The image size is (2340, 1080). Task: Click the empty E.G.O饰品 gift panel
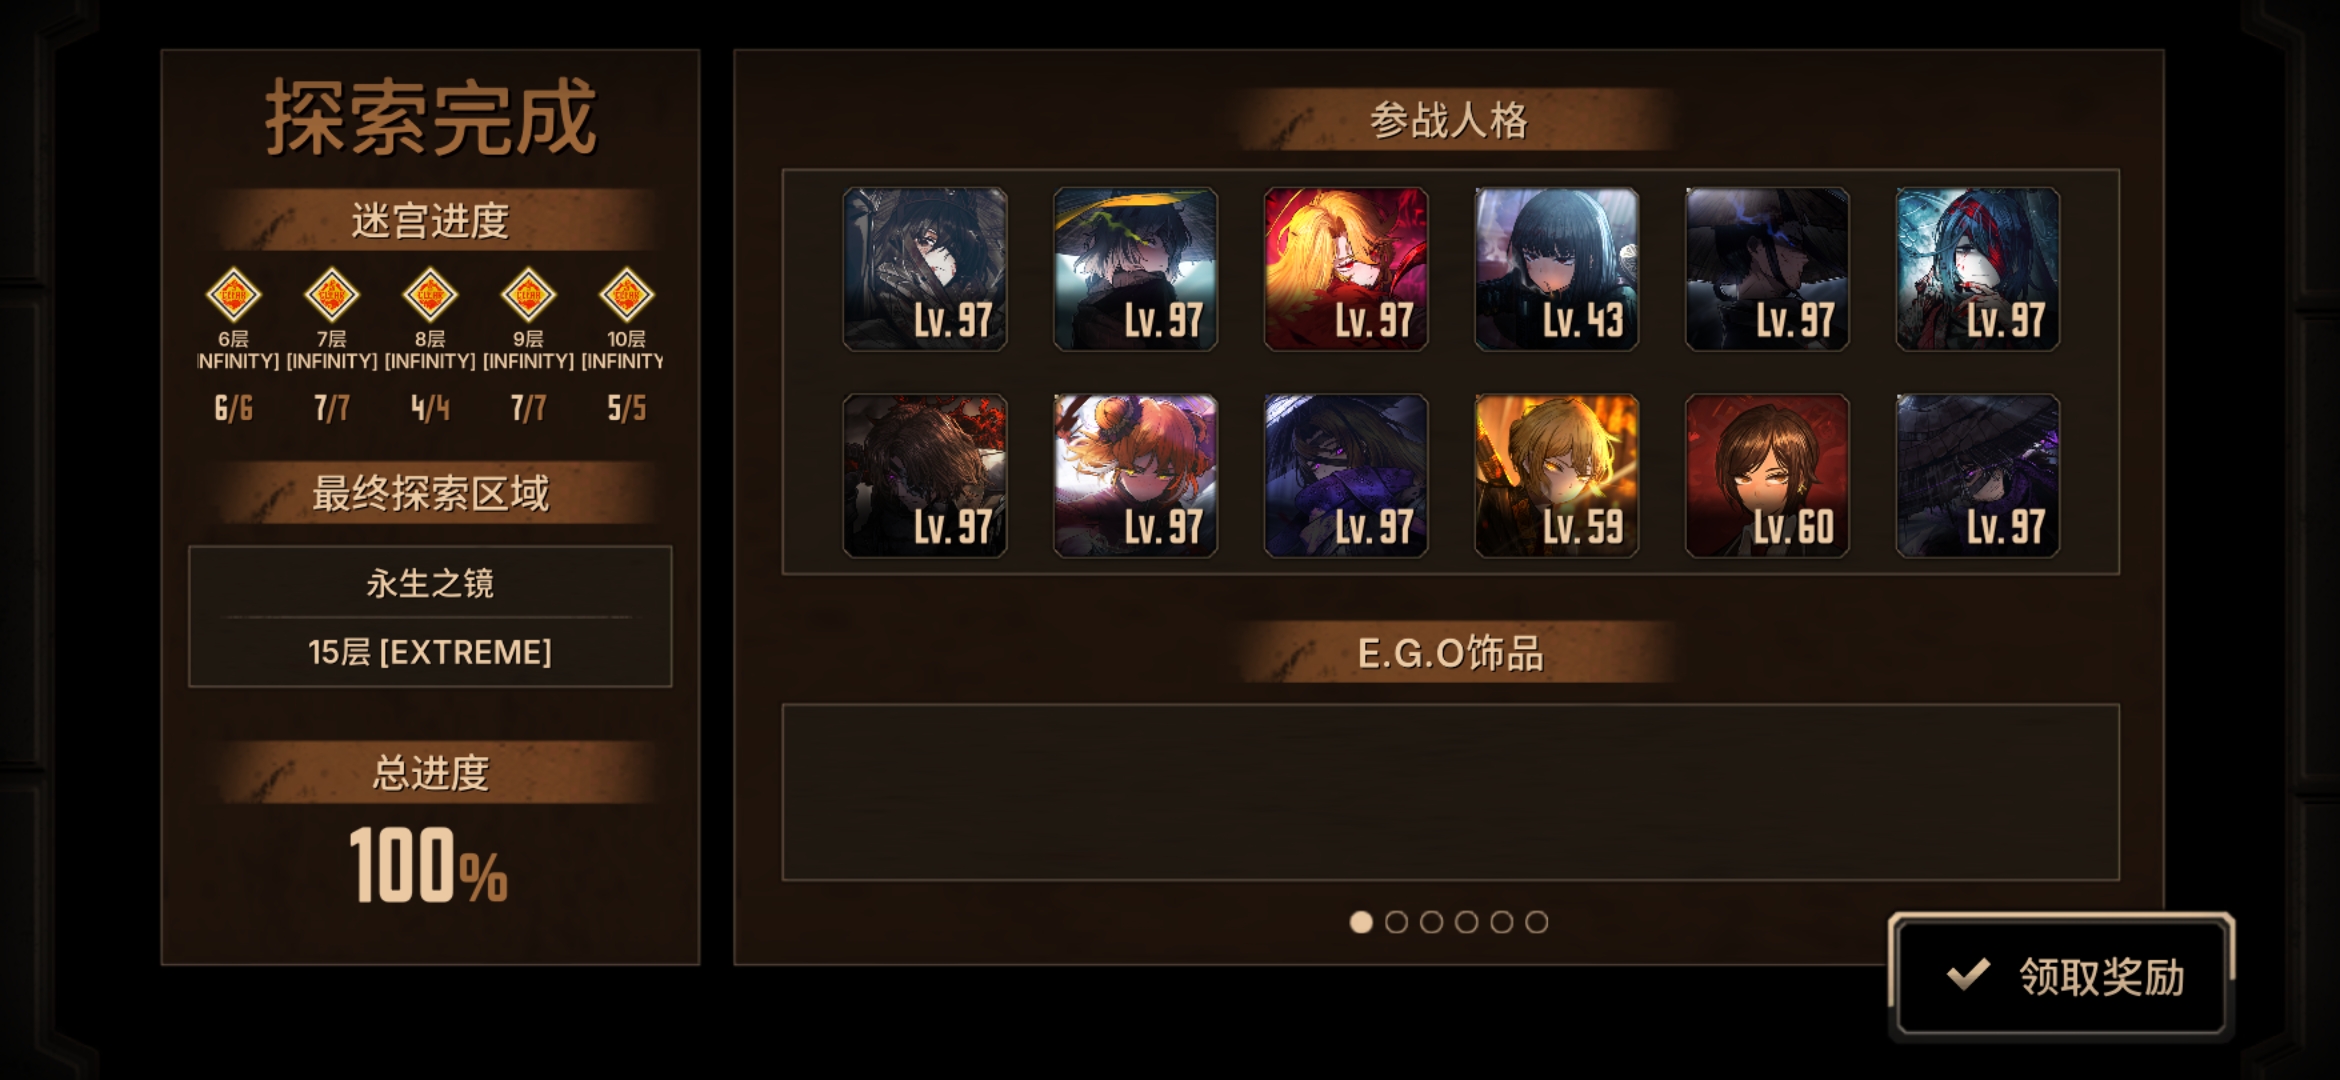click(x=1450, y=792)
